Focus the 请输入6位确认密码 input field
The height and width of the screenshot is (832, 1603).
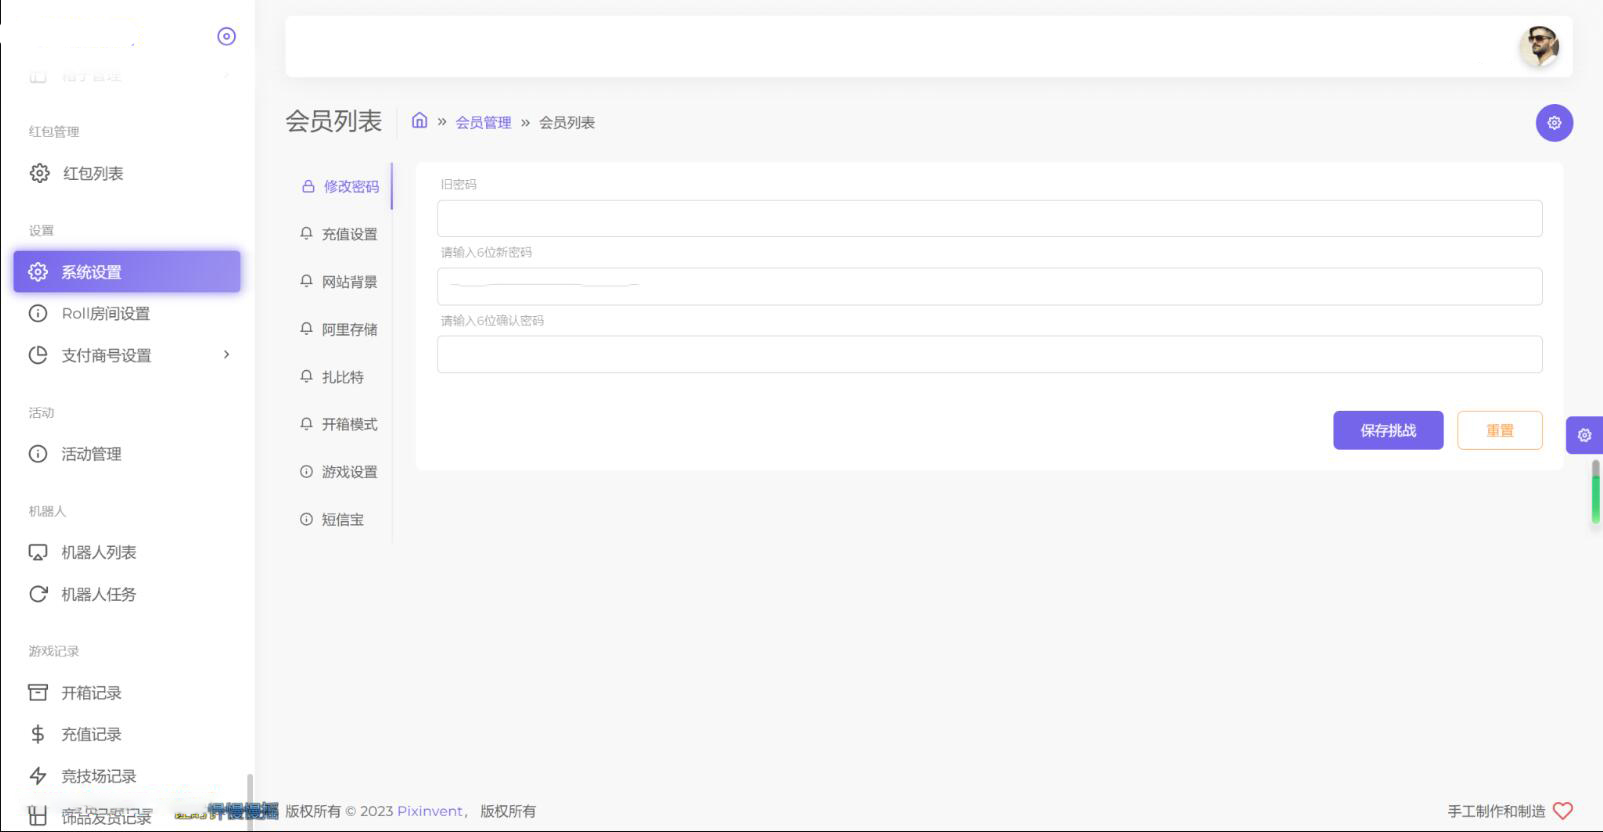pyautogui.click(x=990, y=354)
